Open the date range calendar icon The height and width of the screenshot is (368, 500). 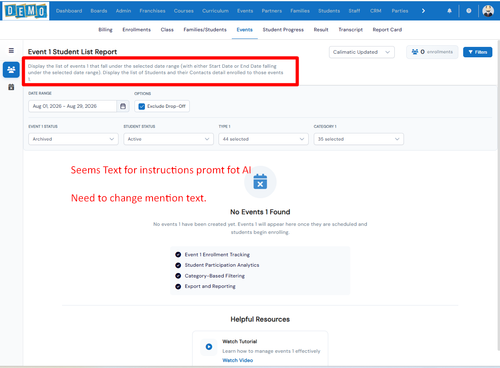coord(123,106)
